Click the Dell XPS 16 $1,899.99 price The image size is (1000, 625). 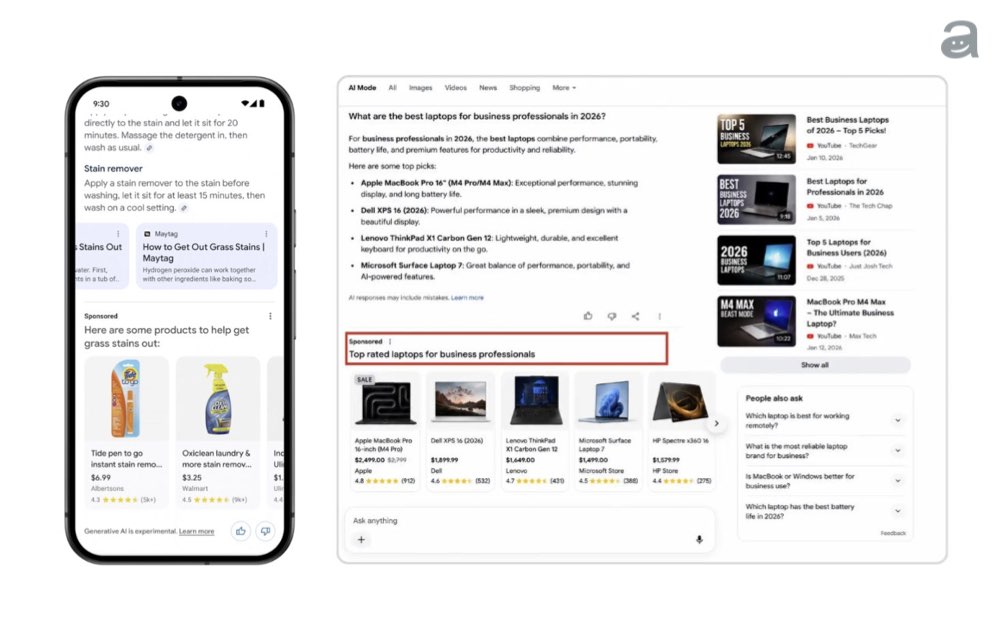point(443,460)
